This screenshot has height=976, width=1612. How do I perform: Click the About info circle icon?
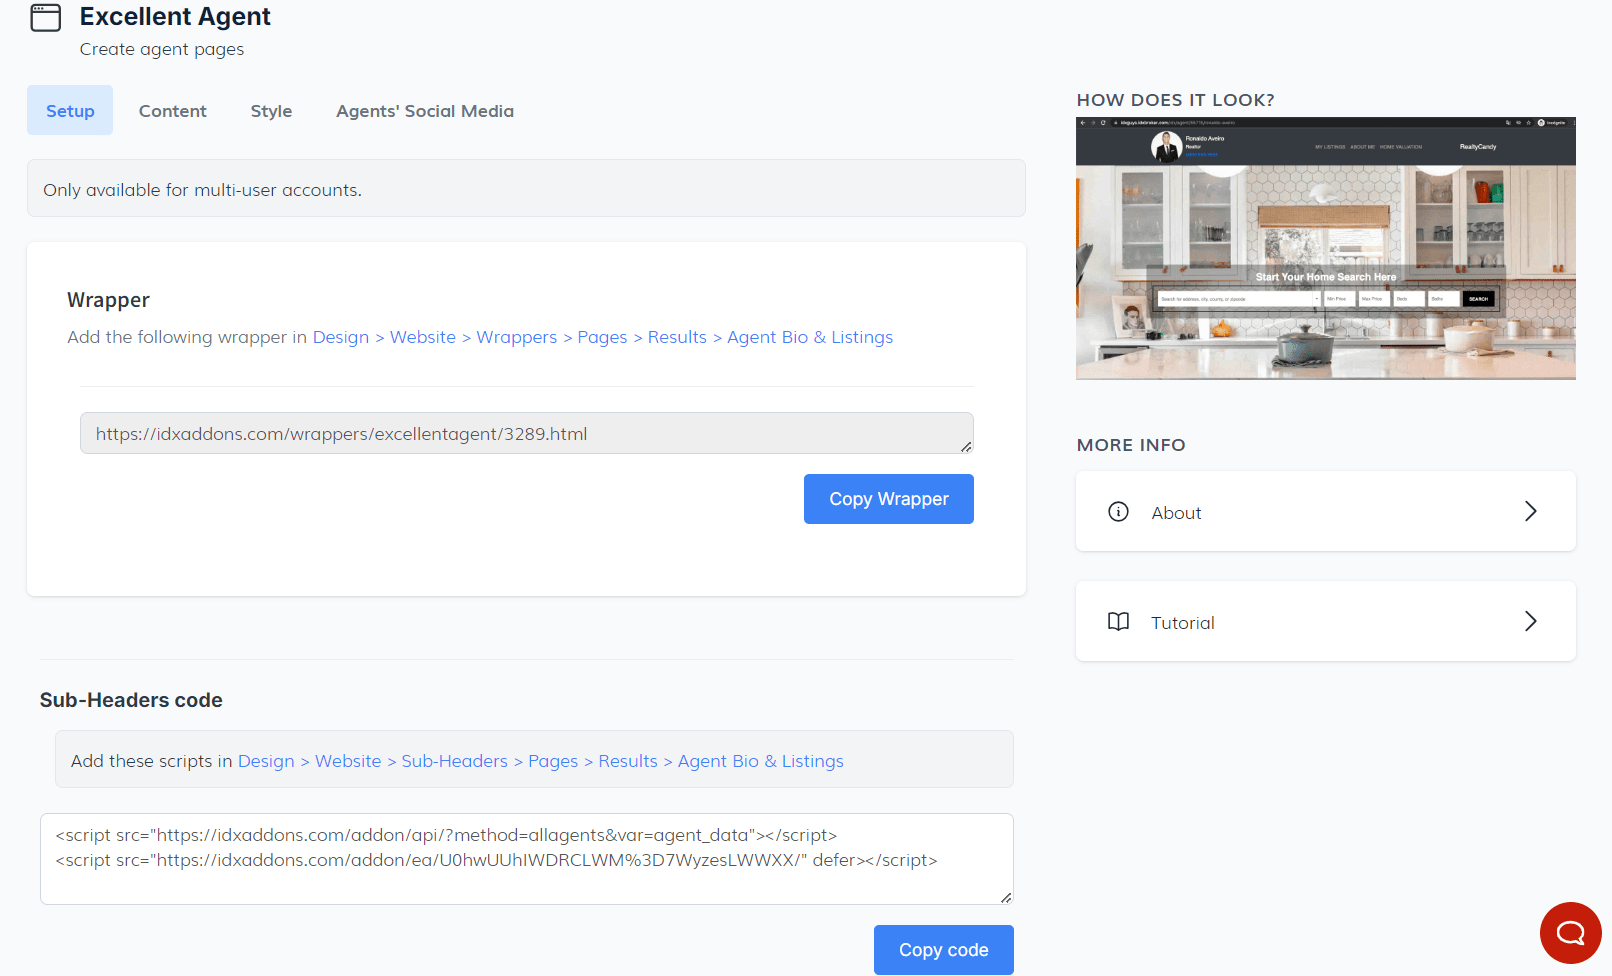pos(1118,512)
